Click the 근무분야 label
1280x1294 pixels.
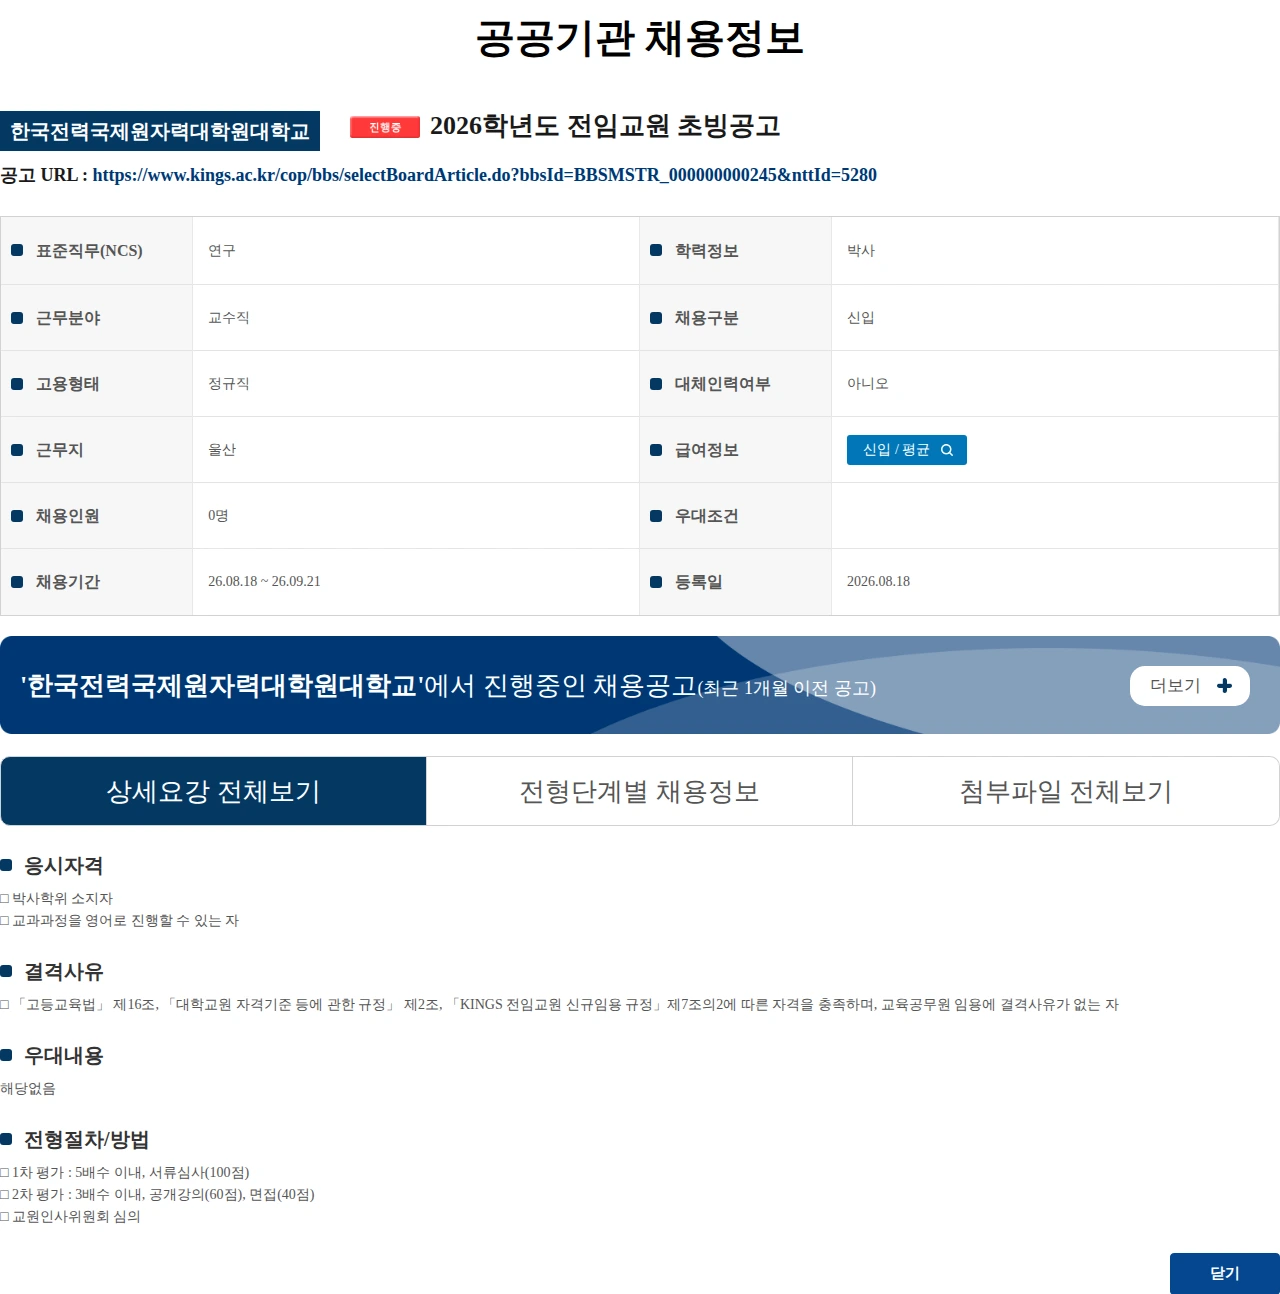(68, 318)
